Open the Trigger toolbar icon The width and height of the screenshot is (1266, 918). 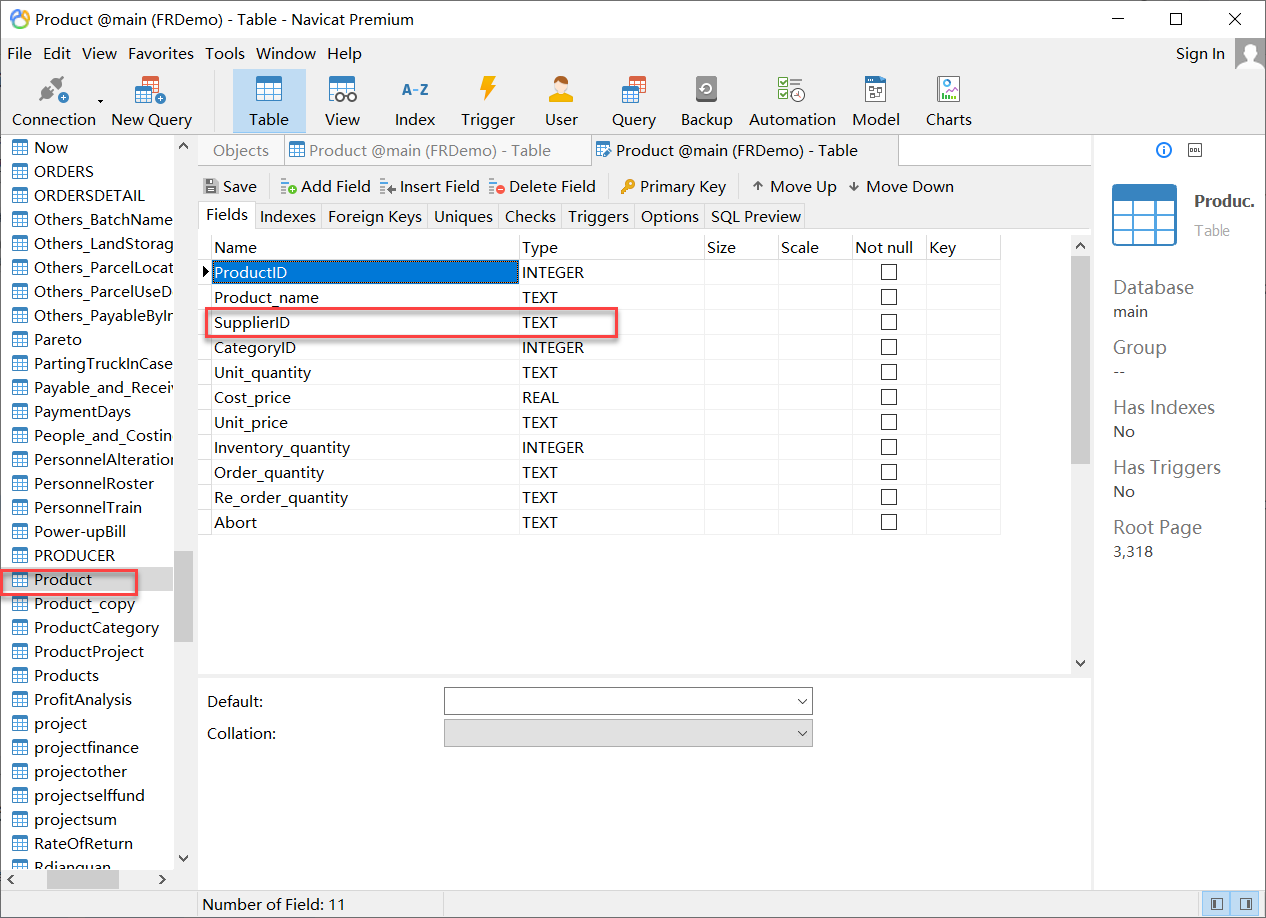[x=488, y=101]
